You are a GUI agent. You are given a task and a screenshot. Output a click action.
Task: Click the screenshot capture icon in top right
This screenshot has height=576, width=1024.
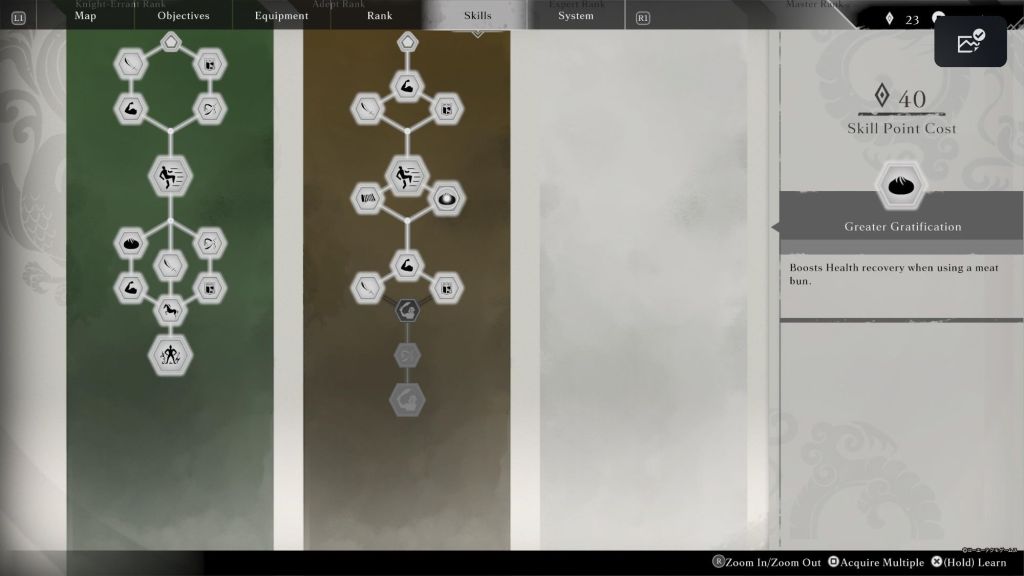(x=970, y=42)
